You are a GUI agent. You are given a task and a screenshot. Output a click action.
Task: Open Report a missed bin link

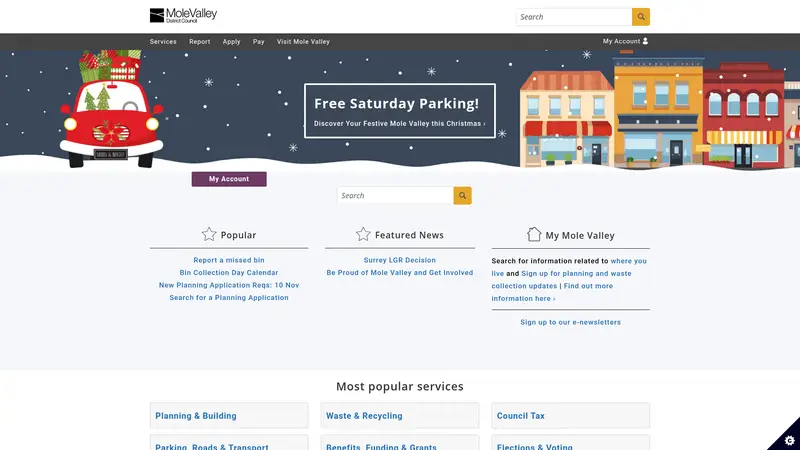229,260
